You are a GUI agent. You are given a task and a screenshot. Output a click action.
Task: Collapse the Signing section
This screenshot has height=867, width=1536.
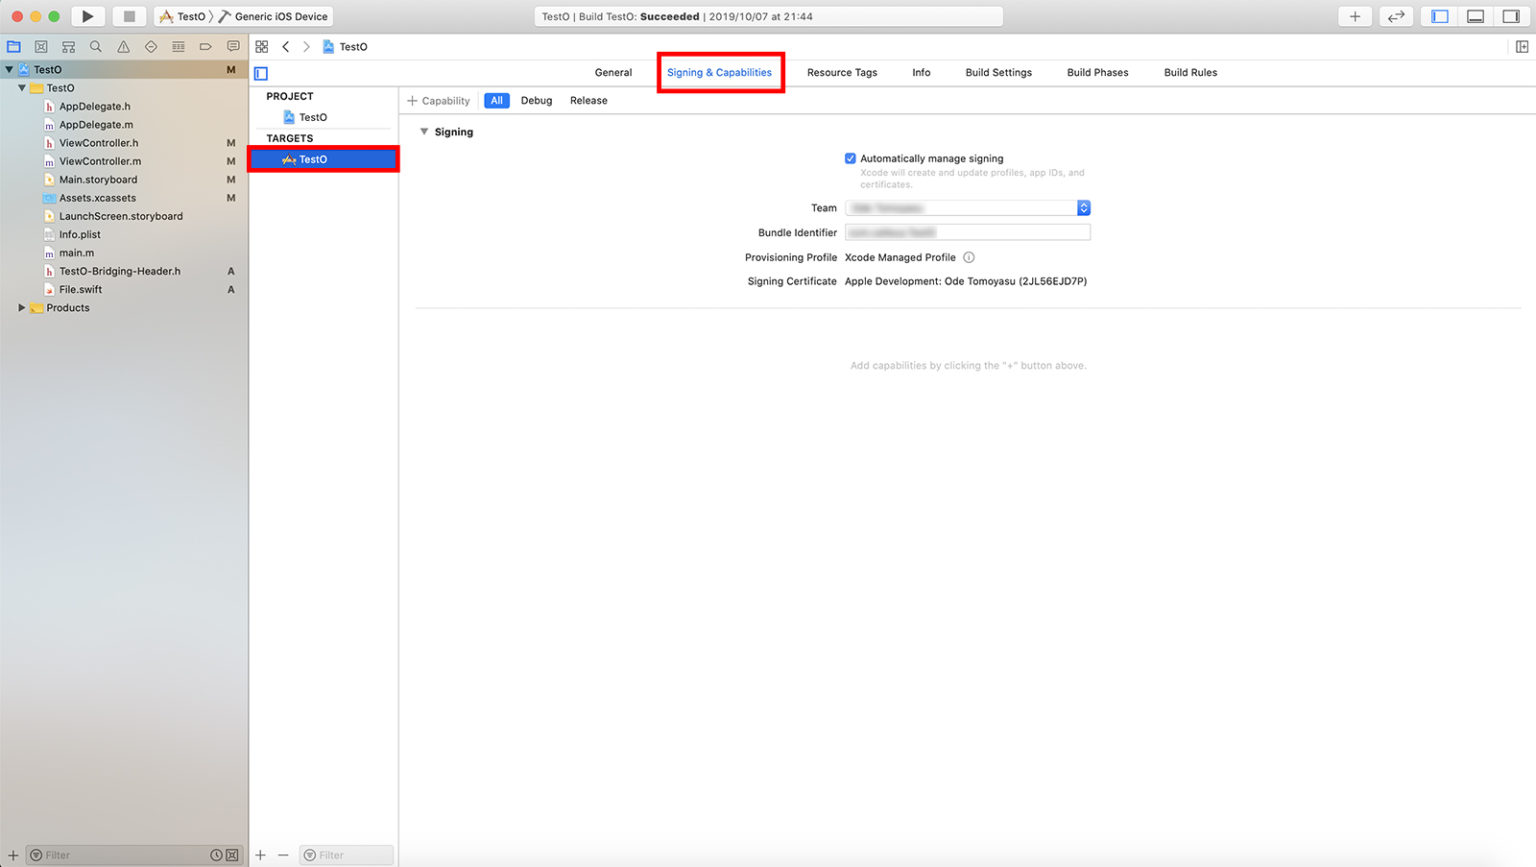(x=424, y=131)
